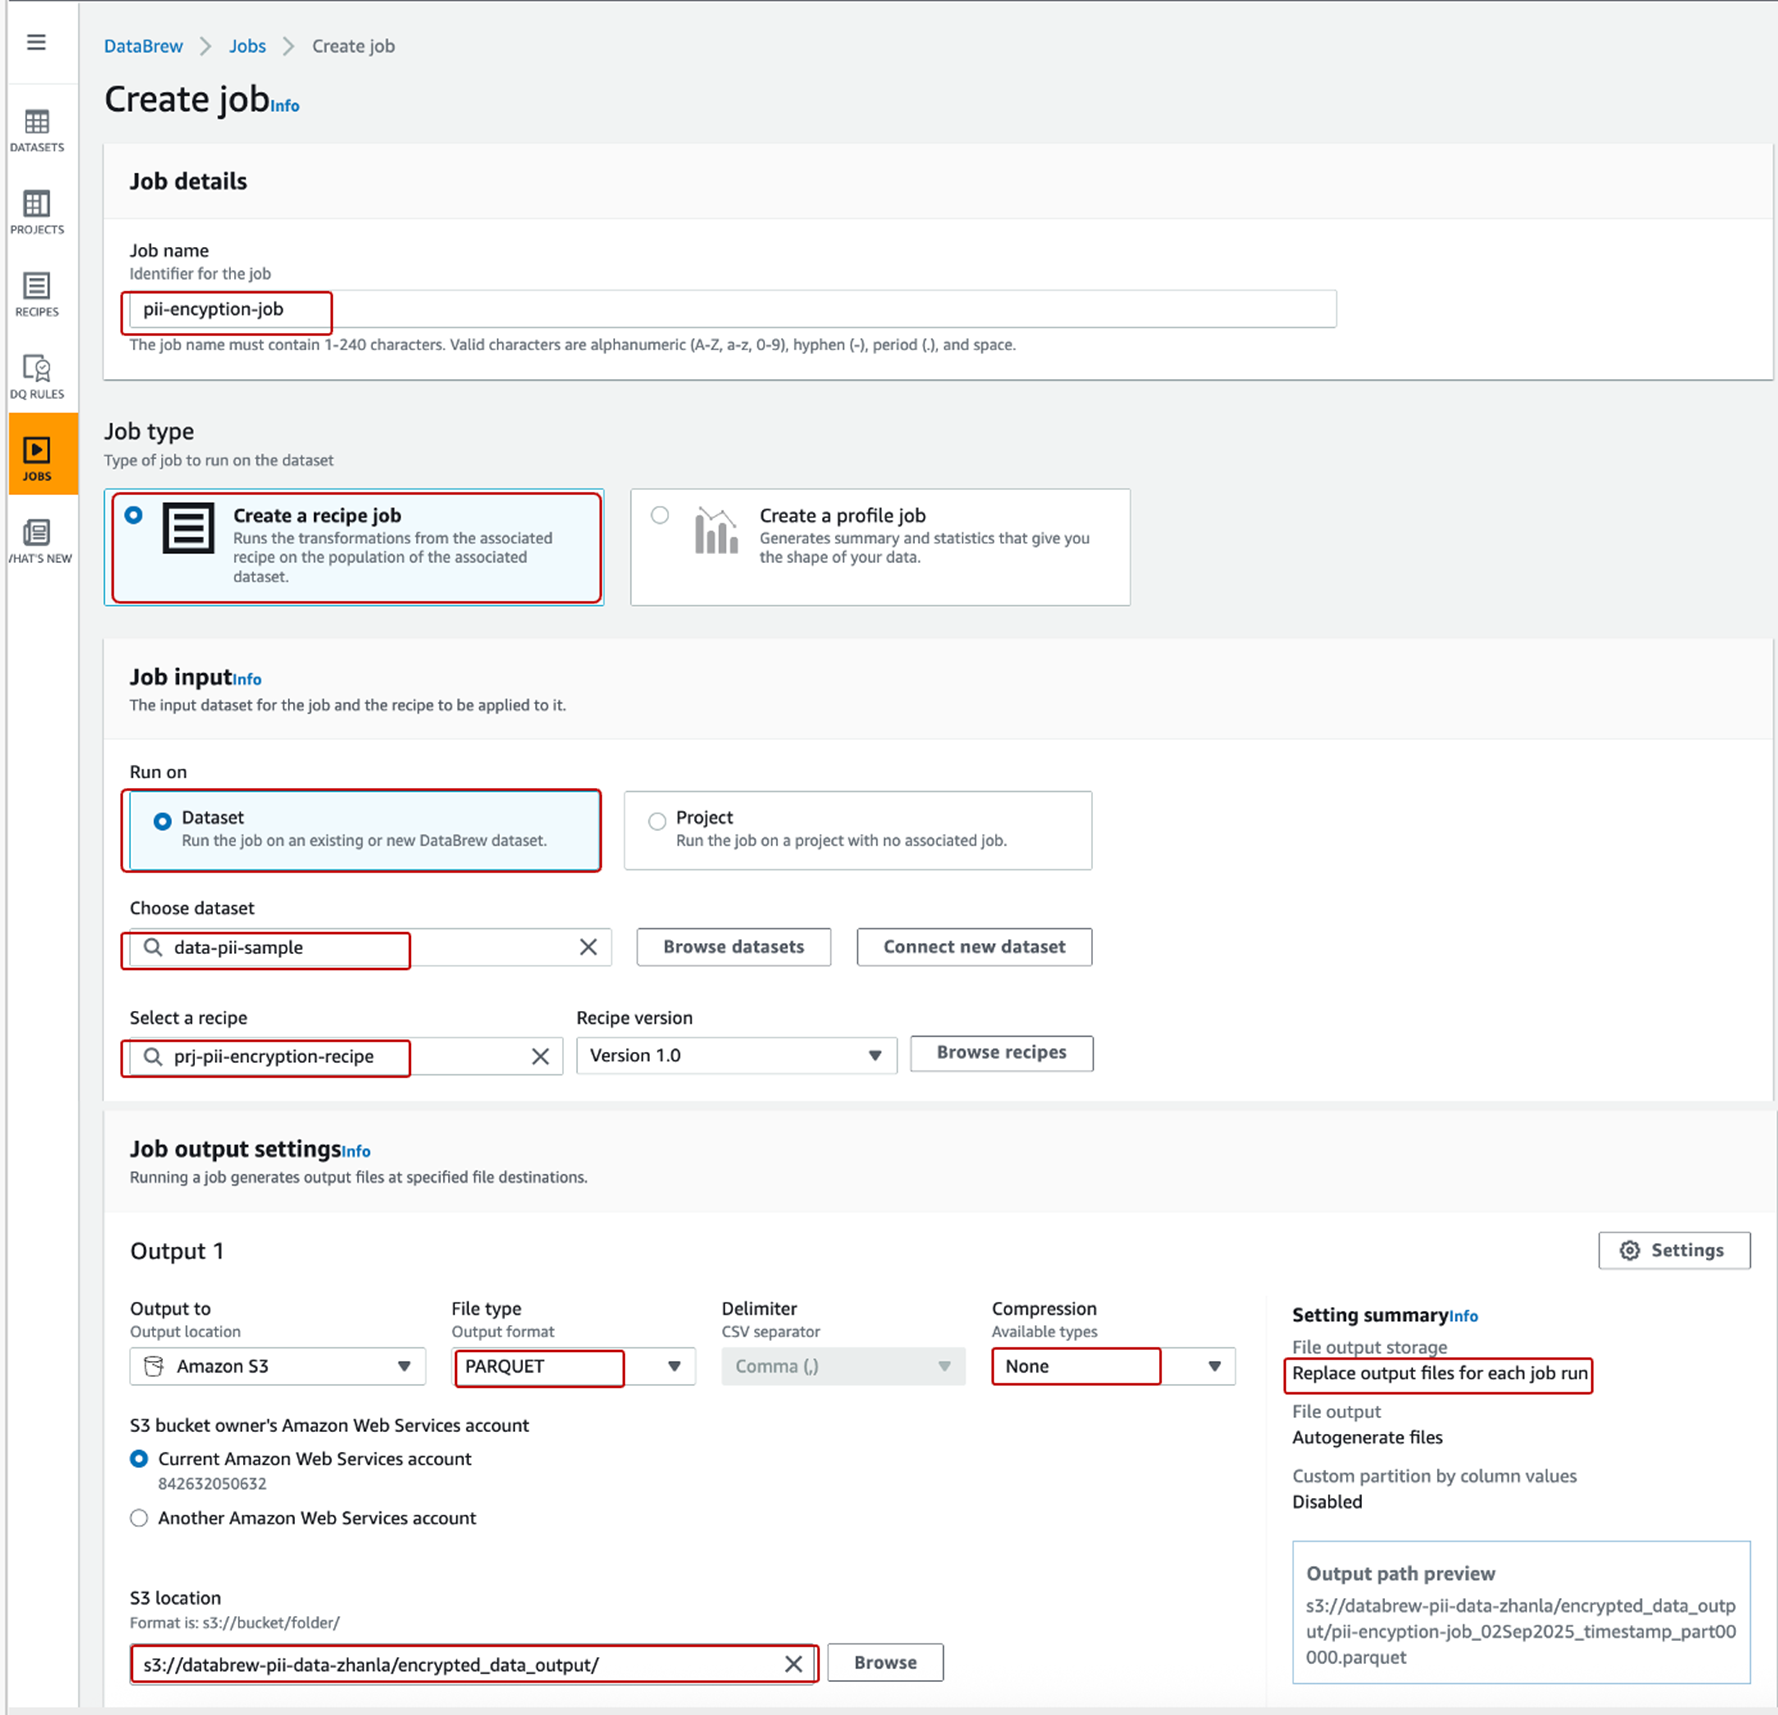Choose Project as the Run on option
This screenshot has width=1778, height=1715.
(x=657, y=821)
